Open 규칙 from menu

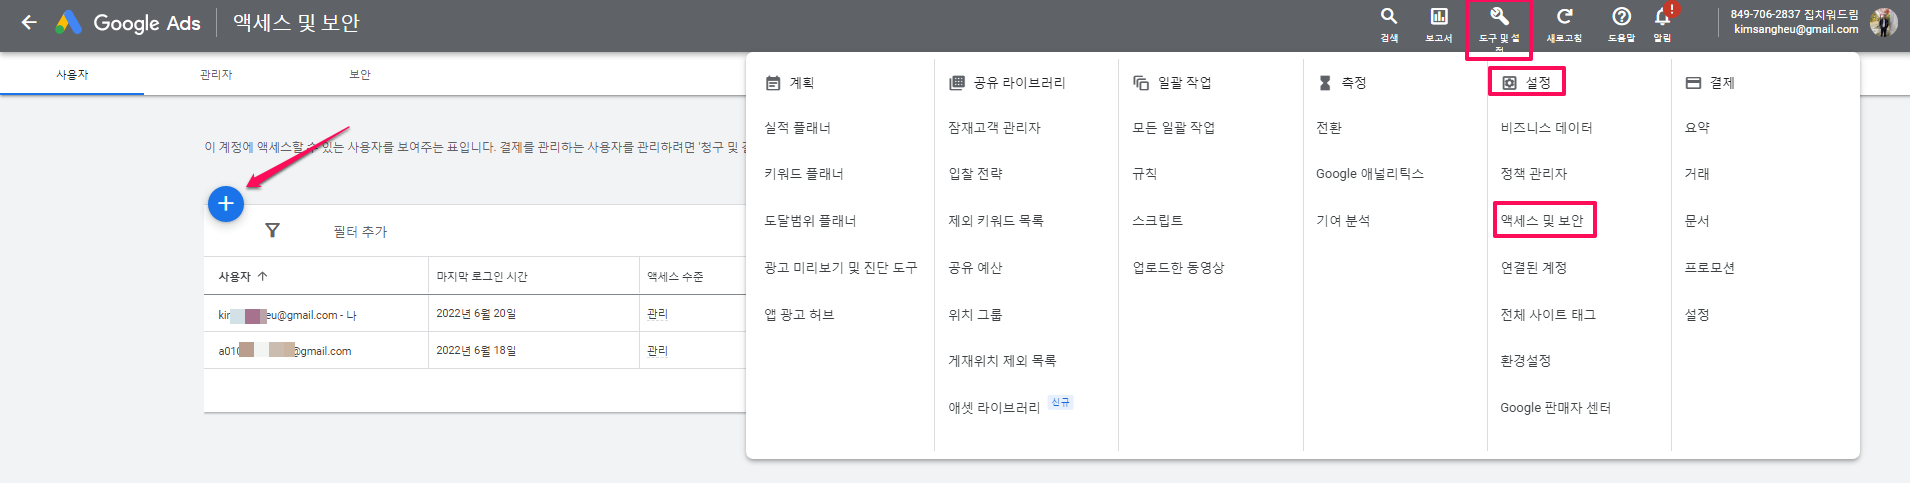(1145, 174)
